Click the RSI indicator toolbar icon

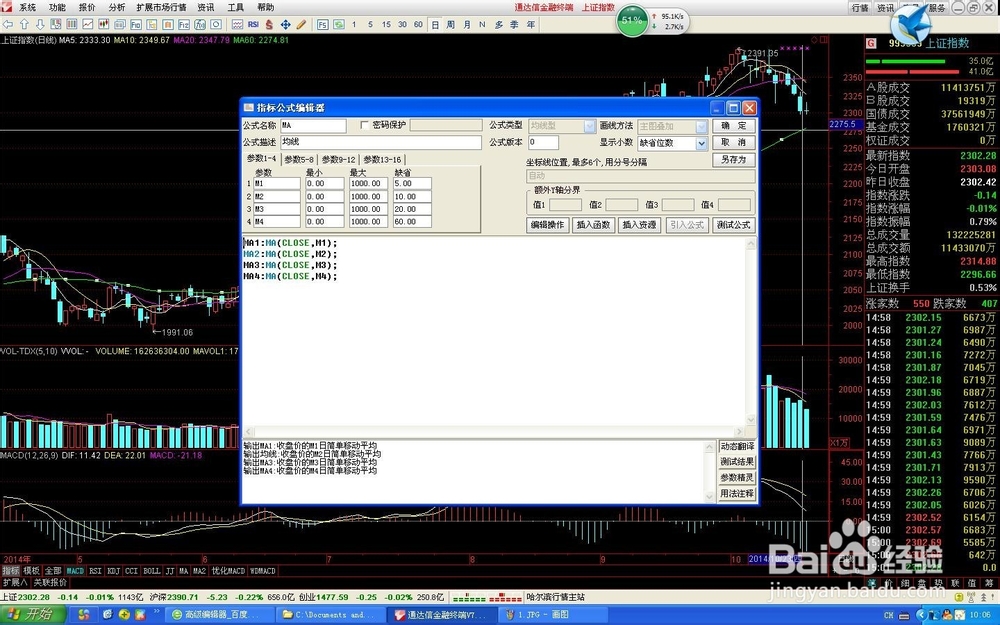point(253,24)
